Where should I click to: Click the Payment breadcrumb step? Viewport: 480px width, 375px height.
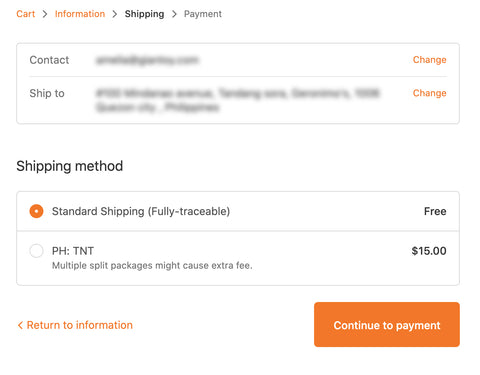pyautogui.click(x=203, y=14)
